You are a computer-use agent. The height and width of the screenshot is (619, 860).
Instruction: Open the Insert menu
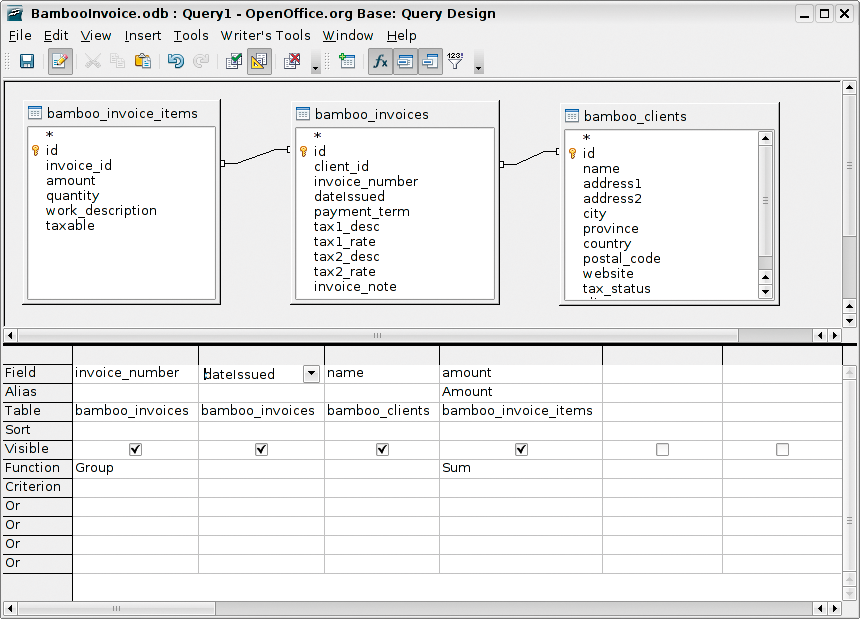pyautogui.click(x=143, y=36)
